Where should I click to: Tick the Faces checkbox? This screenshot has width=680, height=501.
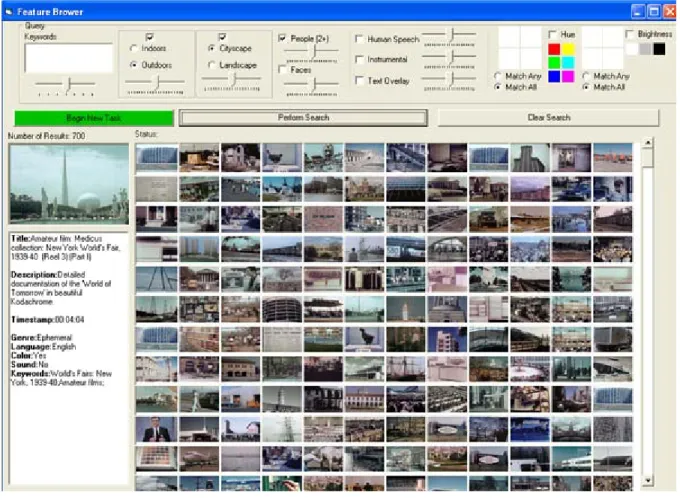click(x=283, y=69)
